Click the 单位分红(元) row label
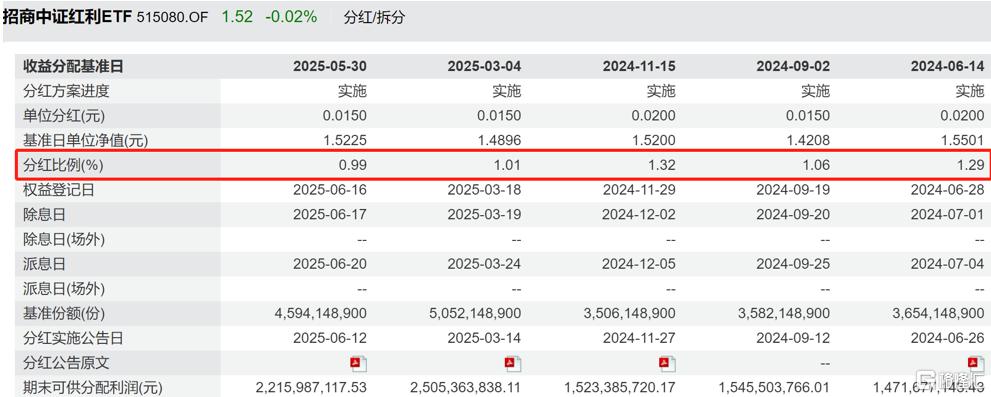 [x=63, y=116]
